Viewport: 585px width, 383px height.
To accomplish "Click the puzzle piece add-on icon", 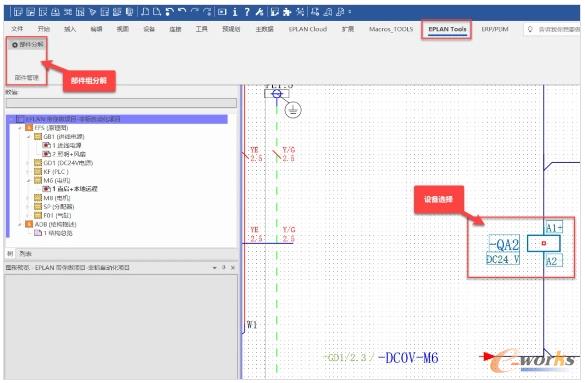I will point(287,12).
